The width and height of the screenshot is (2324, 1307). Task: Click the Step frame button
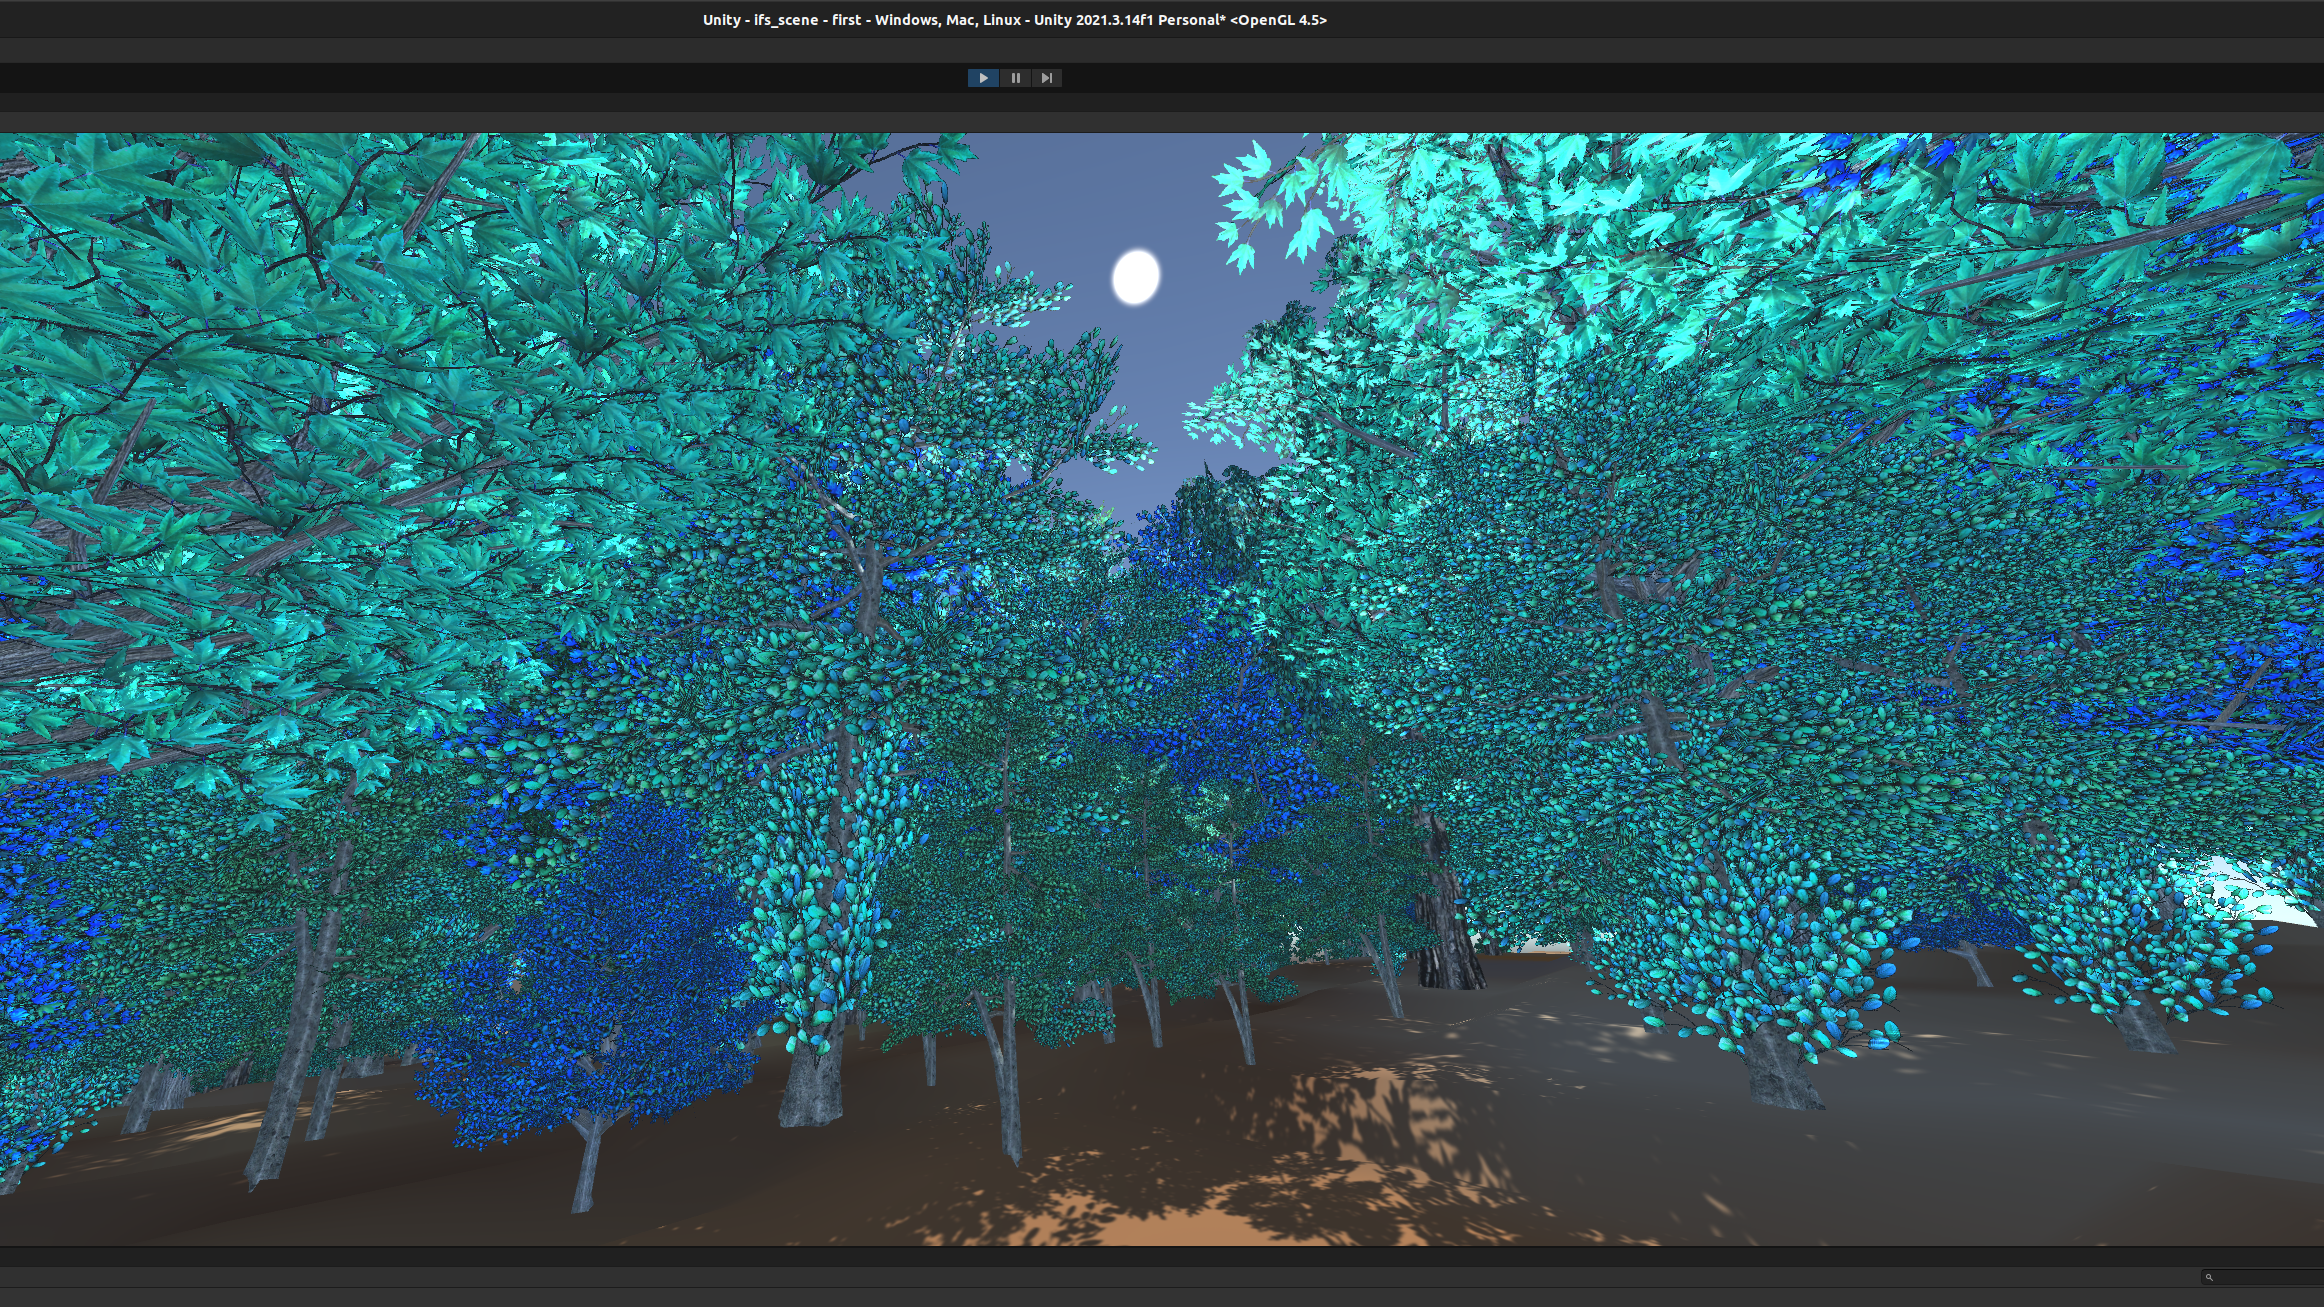click(1046, 78)
